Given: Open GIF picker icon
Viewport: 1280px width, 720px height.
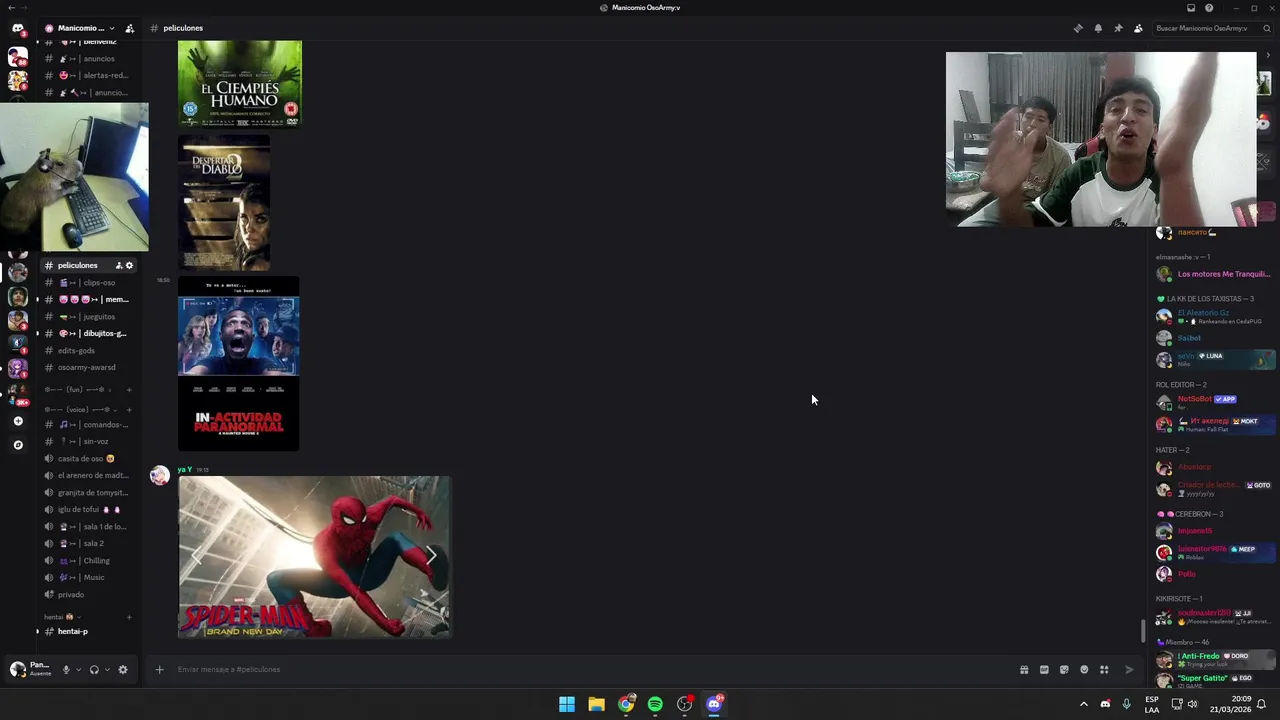Looking at the screenshot, I should pyautogui.click(x=1044, y=670).
